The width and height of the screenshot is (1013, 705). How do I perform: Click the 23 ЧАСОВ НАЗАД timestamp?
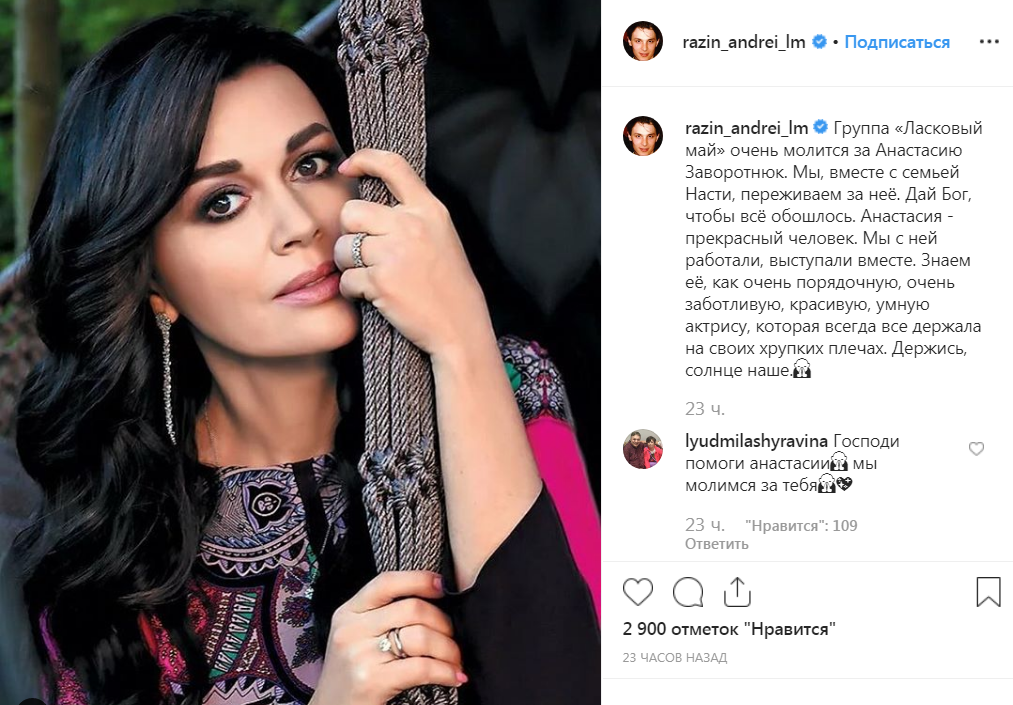[674, 658]
